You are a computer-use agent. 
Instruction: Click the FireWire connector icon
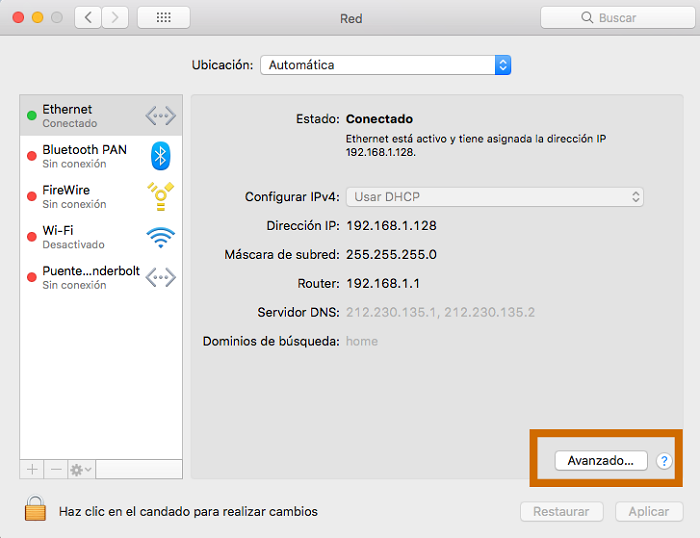[x=160, y=196]
